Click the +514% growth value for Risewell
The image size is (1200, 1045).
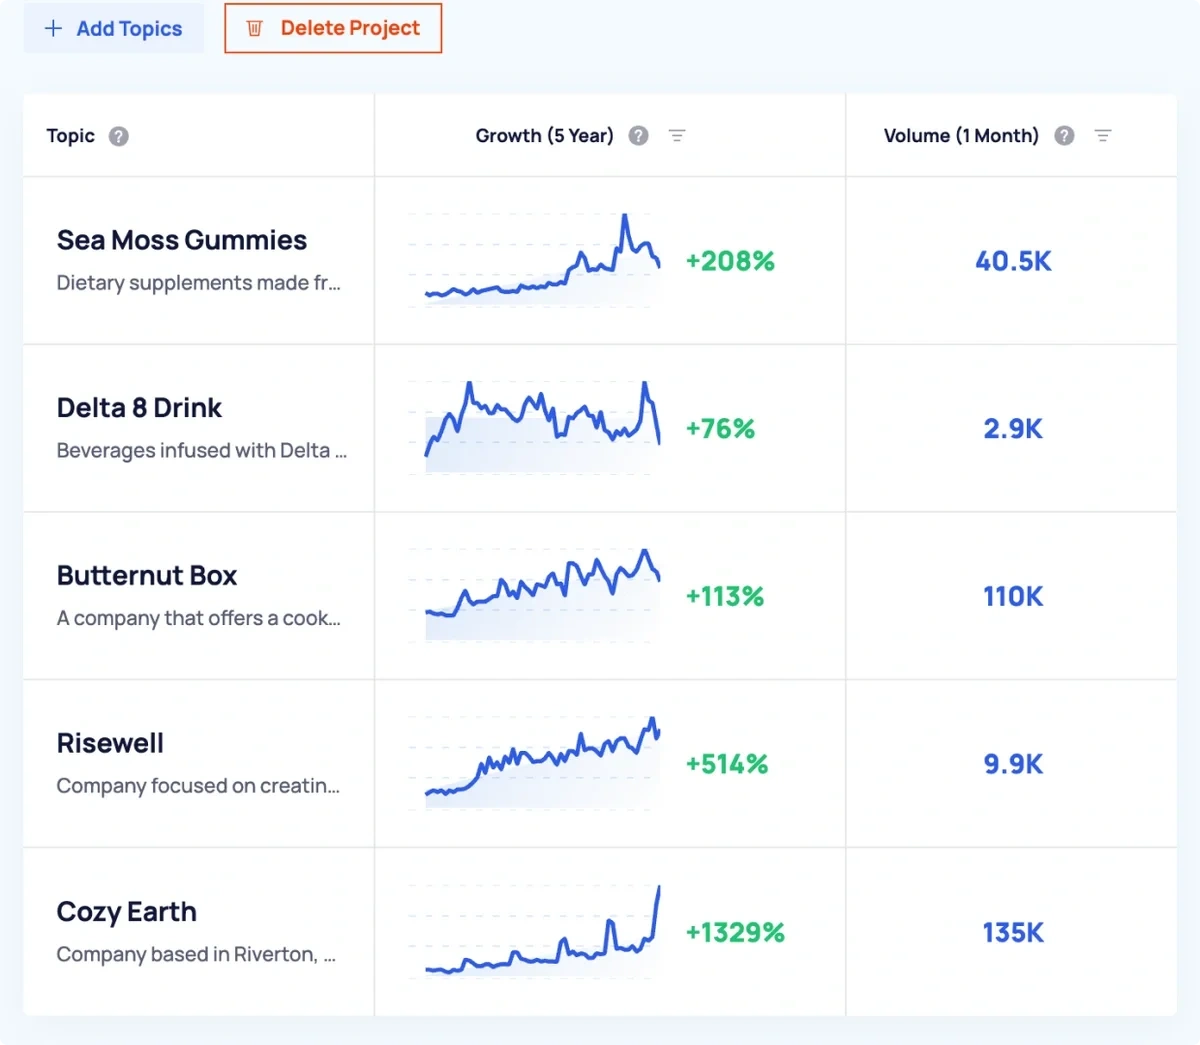726,764
